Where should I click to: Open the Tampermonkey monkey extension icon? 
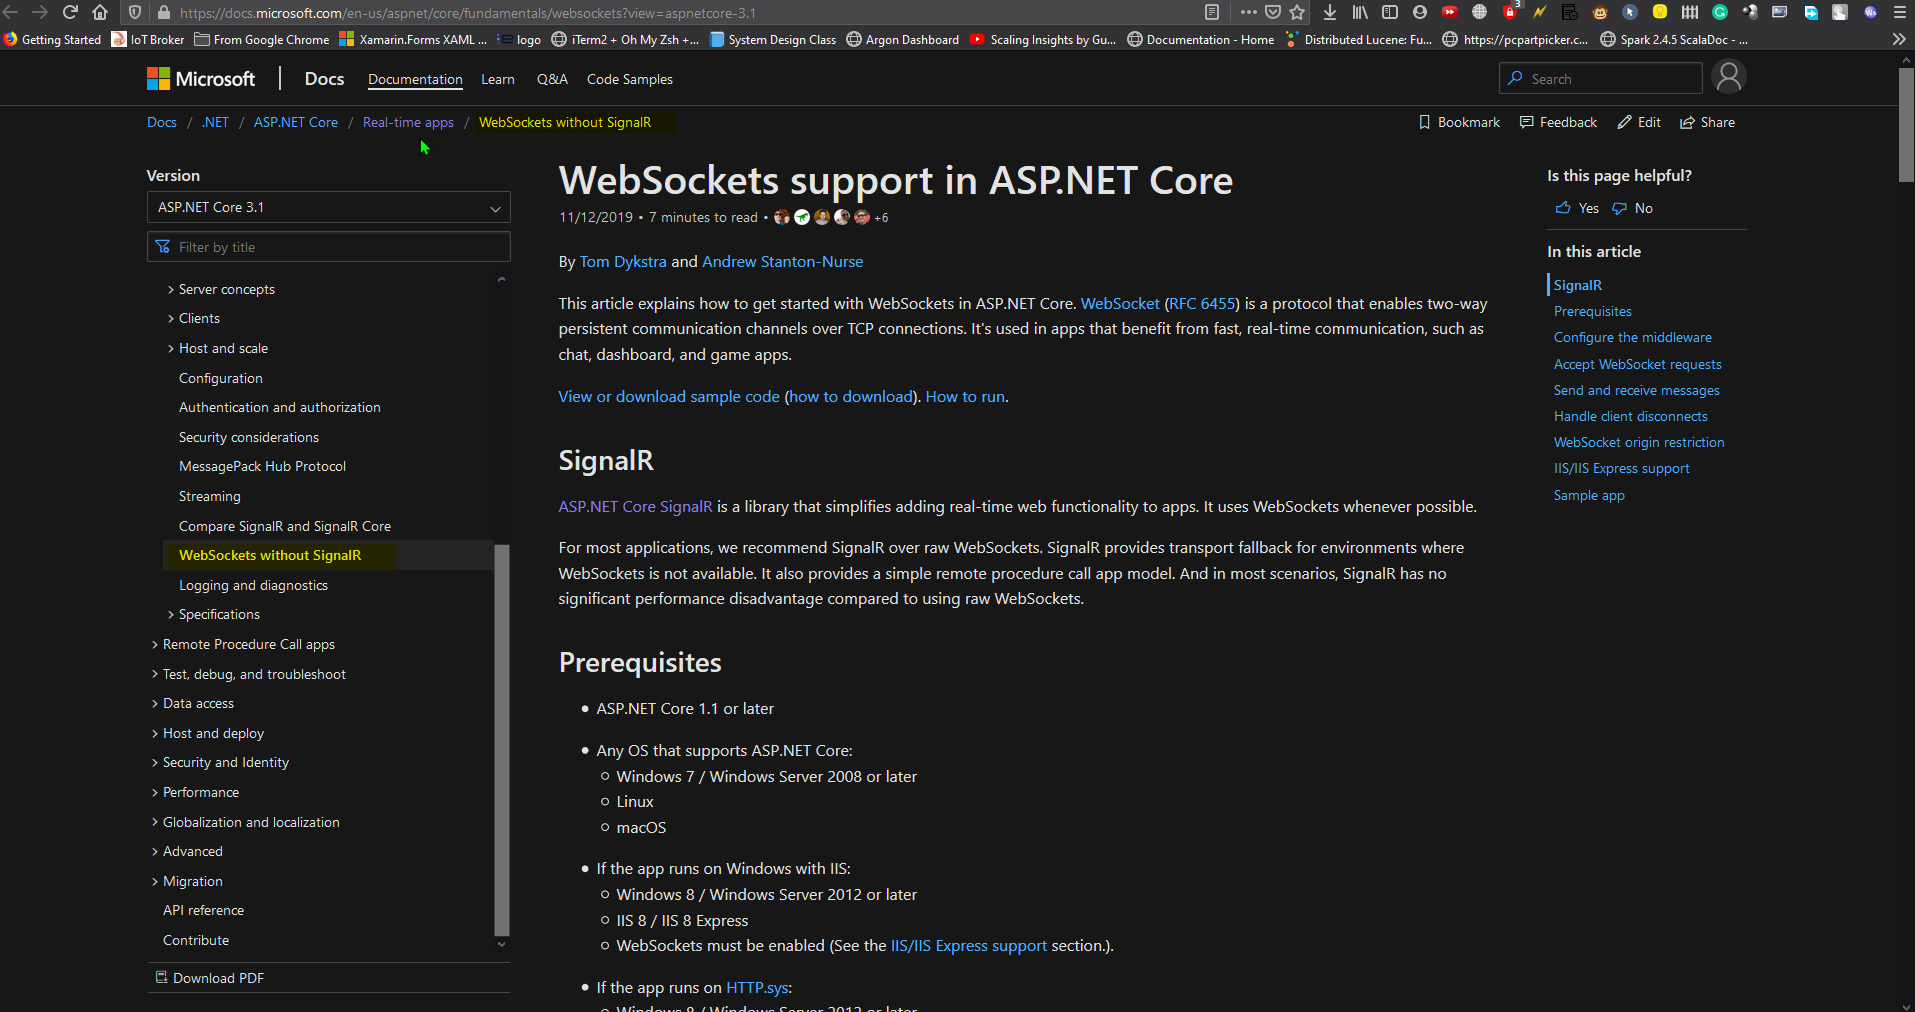coord(1599,12)
